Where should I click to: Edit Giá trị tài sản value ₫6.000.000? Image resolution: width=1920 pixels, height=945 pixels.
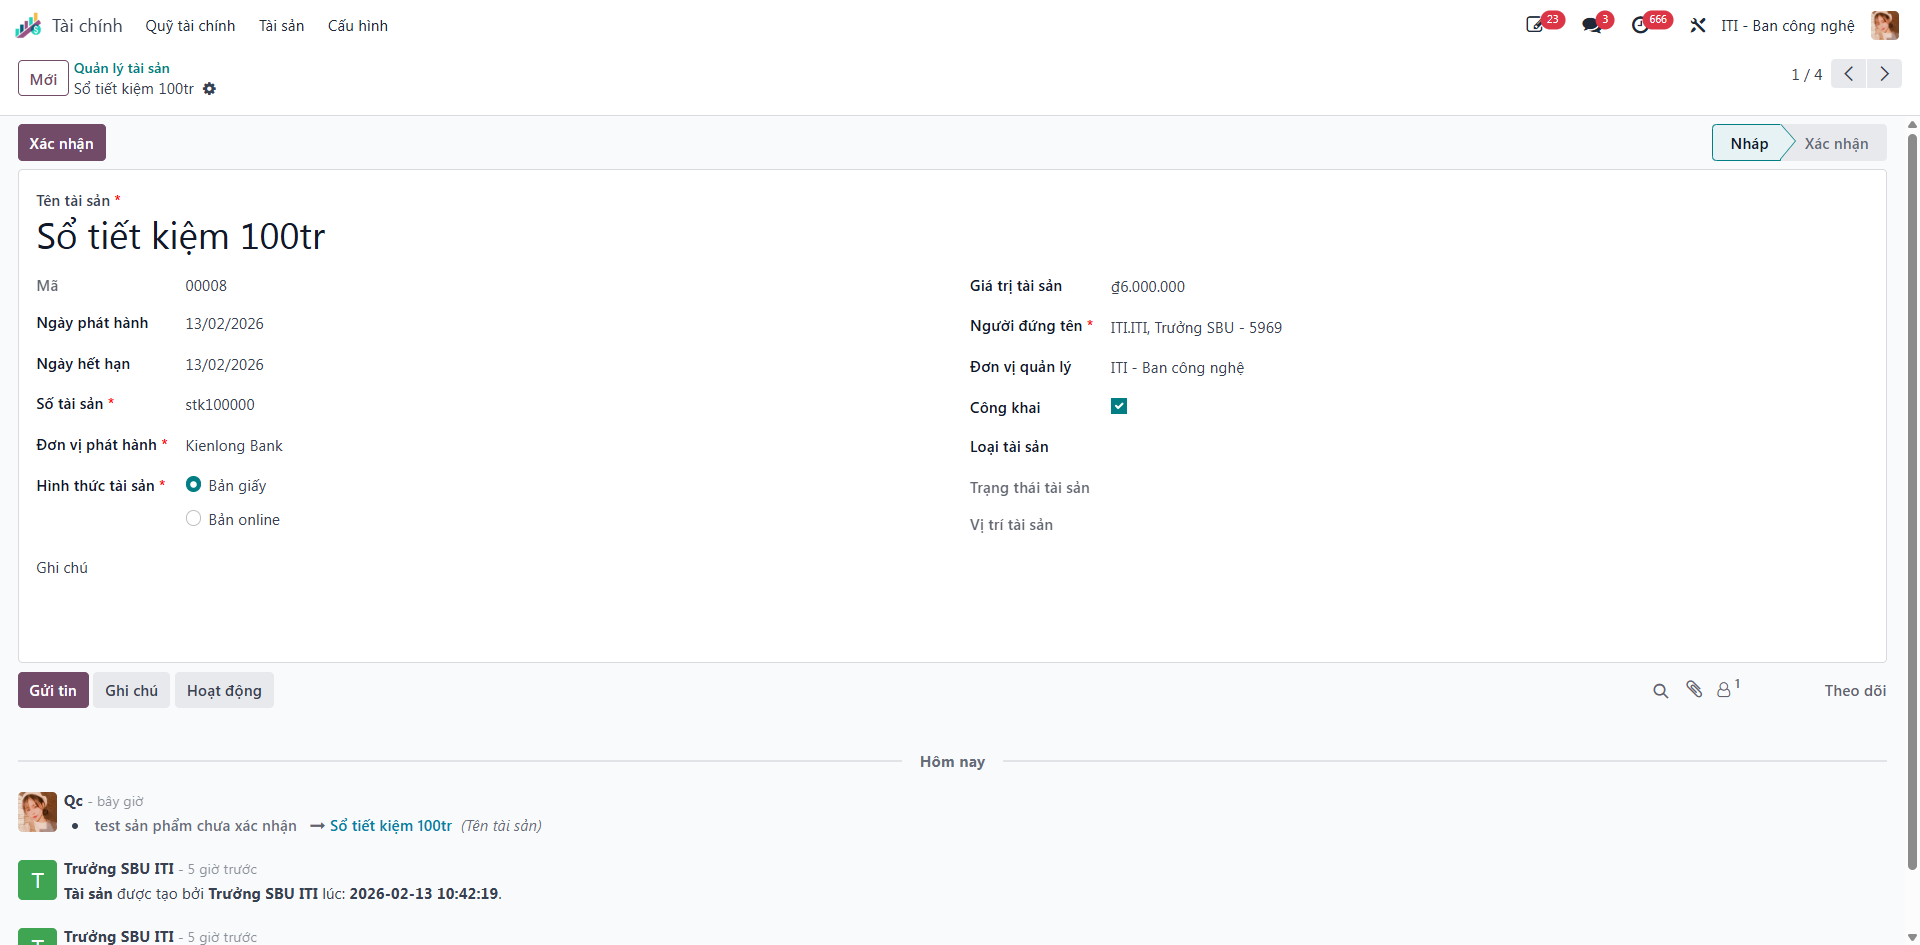coord(1148,287)
